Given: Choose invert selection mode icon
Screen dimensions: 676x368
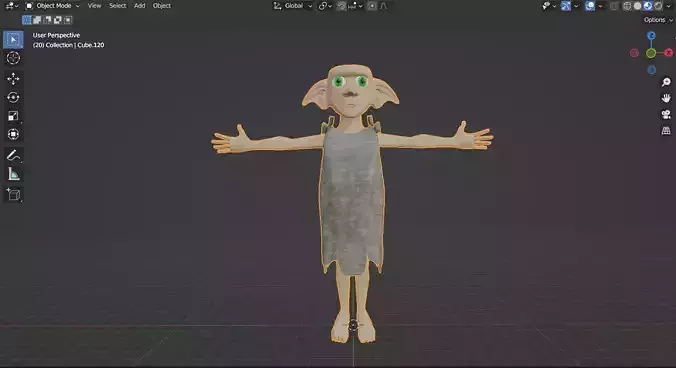Looking at the screenshot, I should (58, 20).
